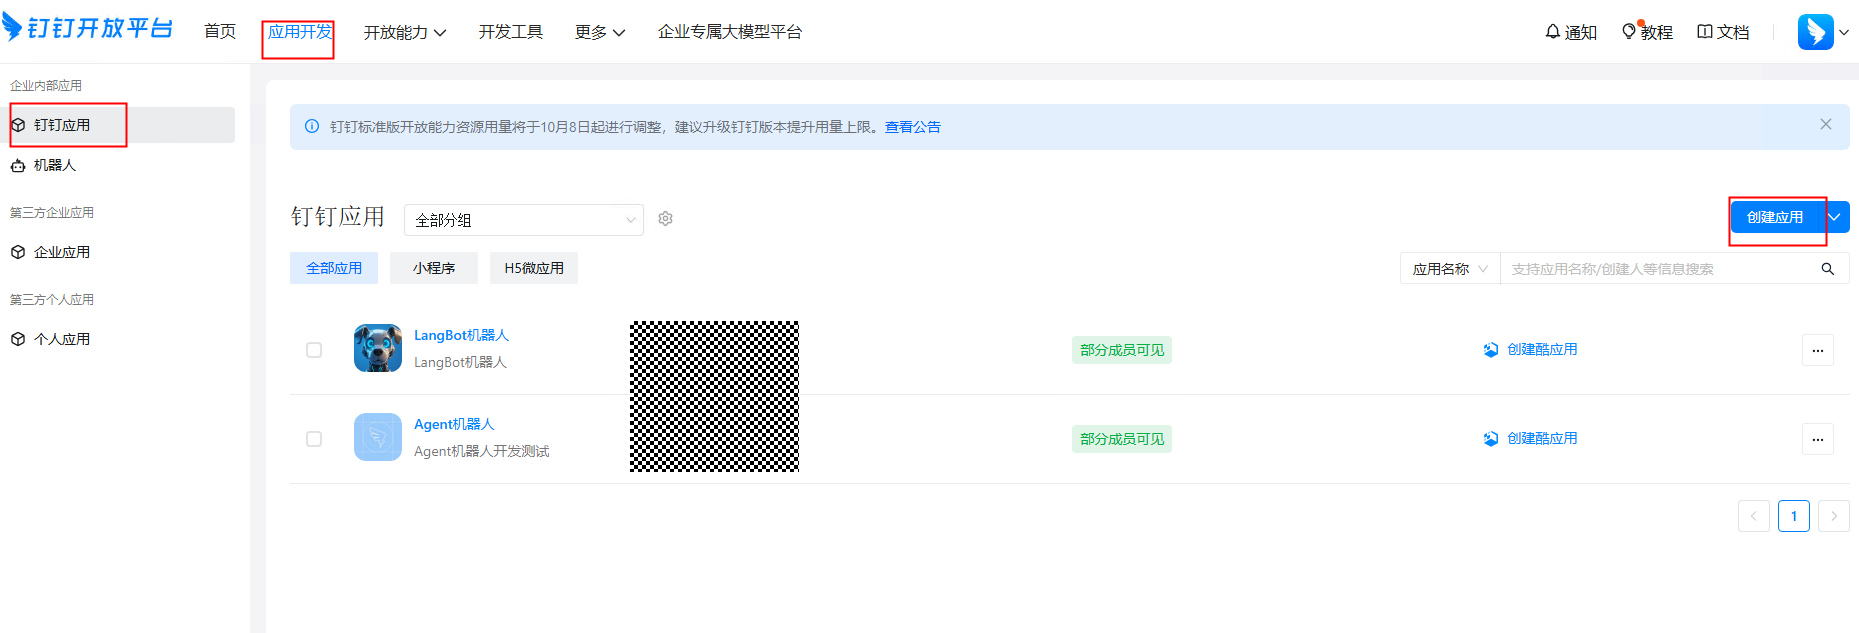Screen dimensions: 1859x633
Task: Focus the app search input field
Action: tap(1660, 269)
